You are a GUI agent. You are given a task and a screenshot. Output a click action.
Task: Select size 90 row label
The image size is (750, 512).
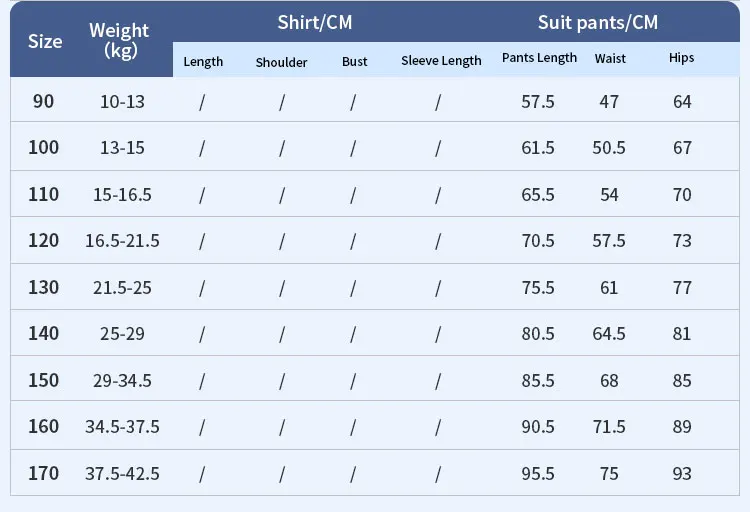(44, 101)
